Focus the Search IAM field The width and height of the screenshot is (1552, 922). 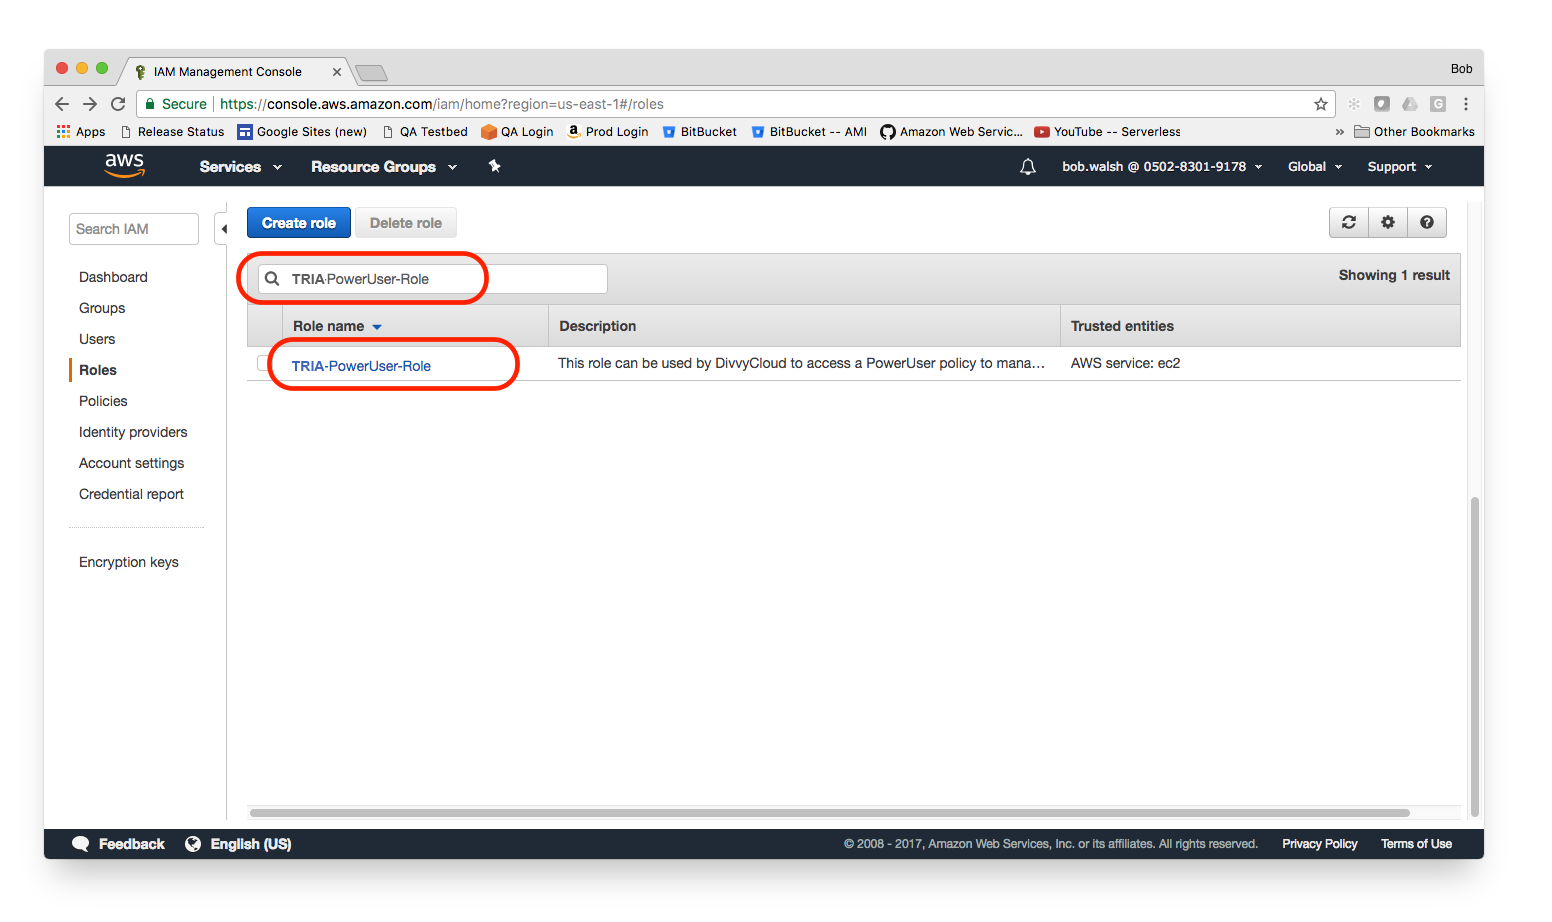pos(134,229)
